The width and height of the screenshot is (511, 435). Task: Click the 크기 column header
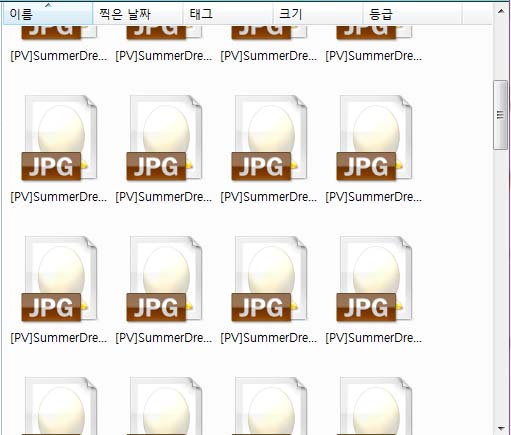pyautogui.click(x=318, y=14)
